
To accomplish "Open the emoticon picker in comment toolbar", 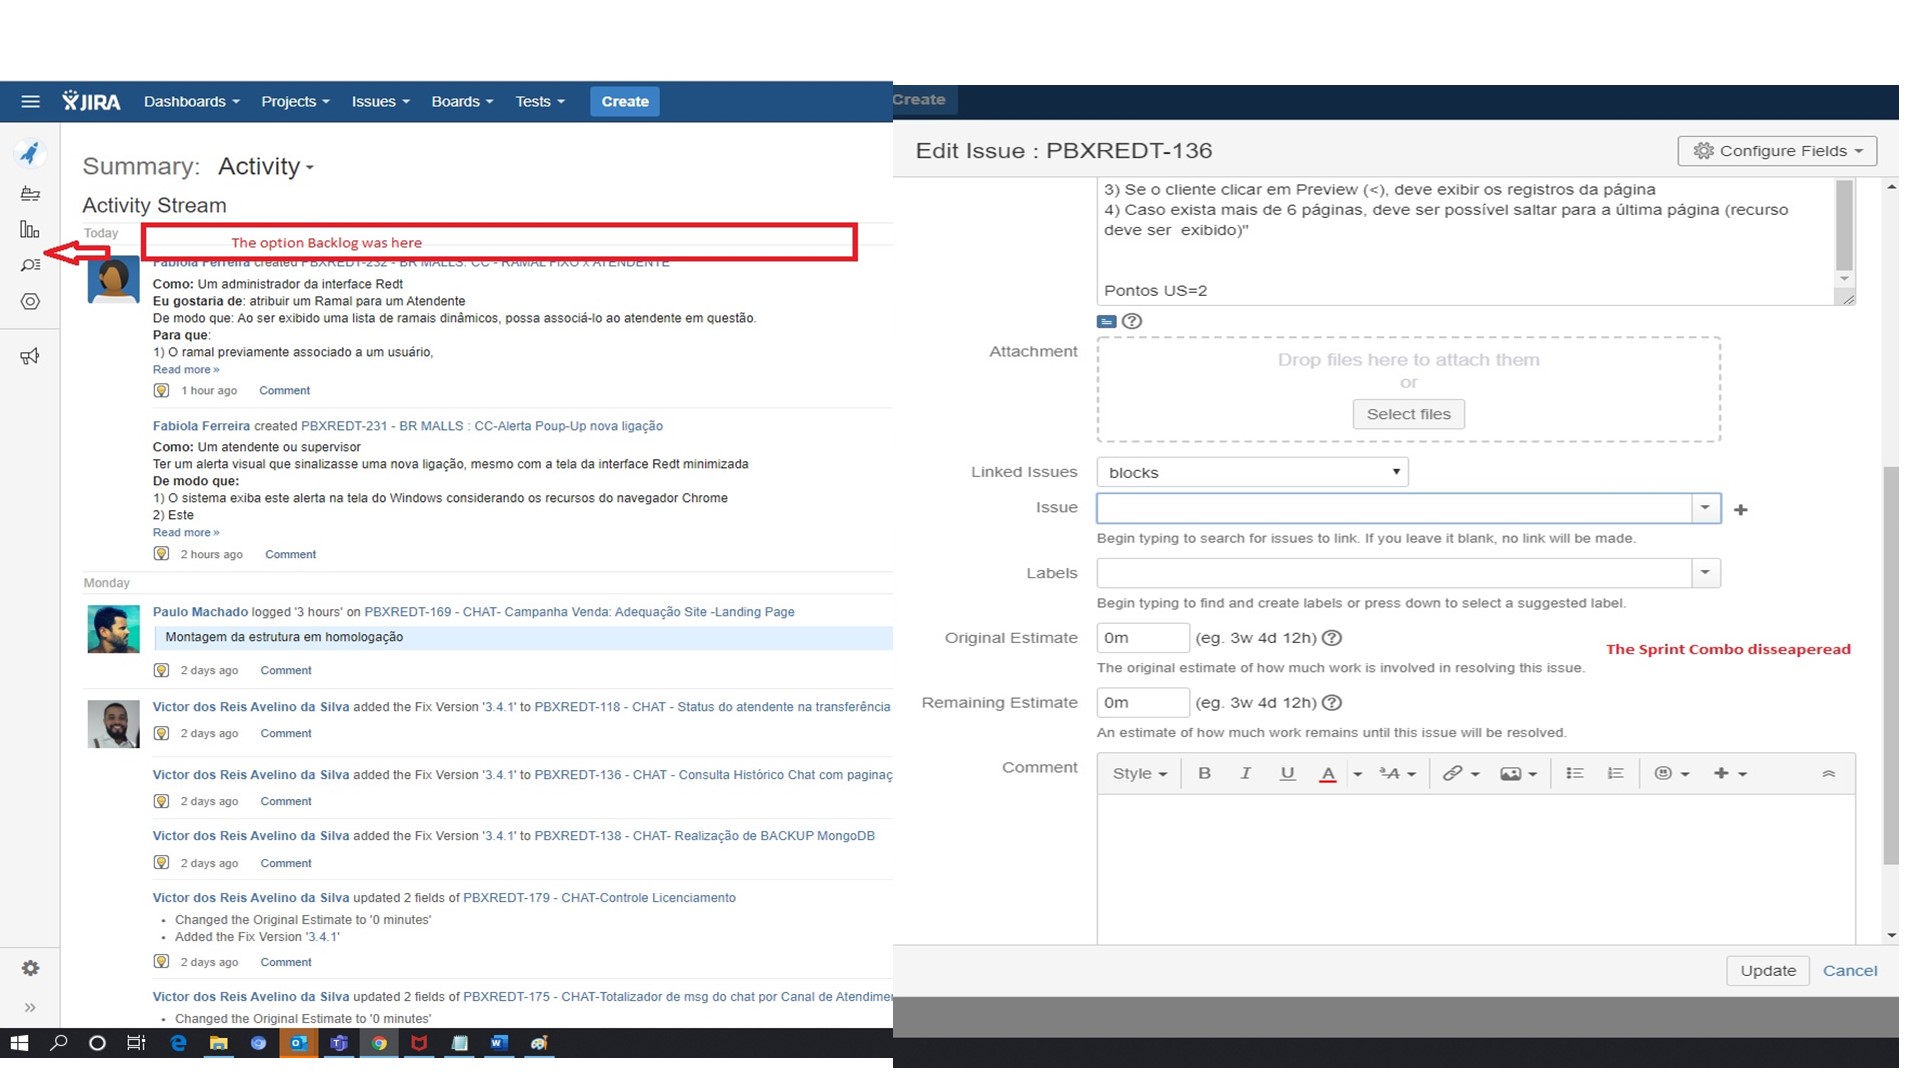I will click(1671, 773).
